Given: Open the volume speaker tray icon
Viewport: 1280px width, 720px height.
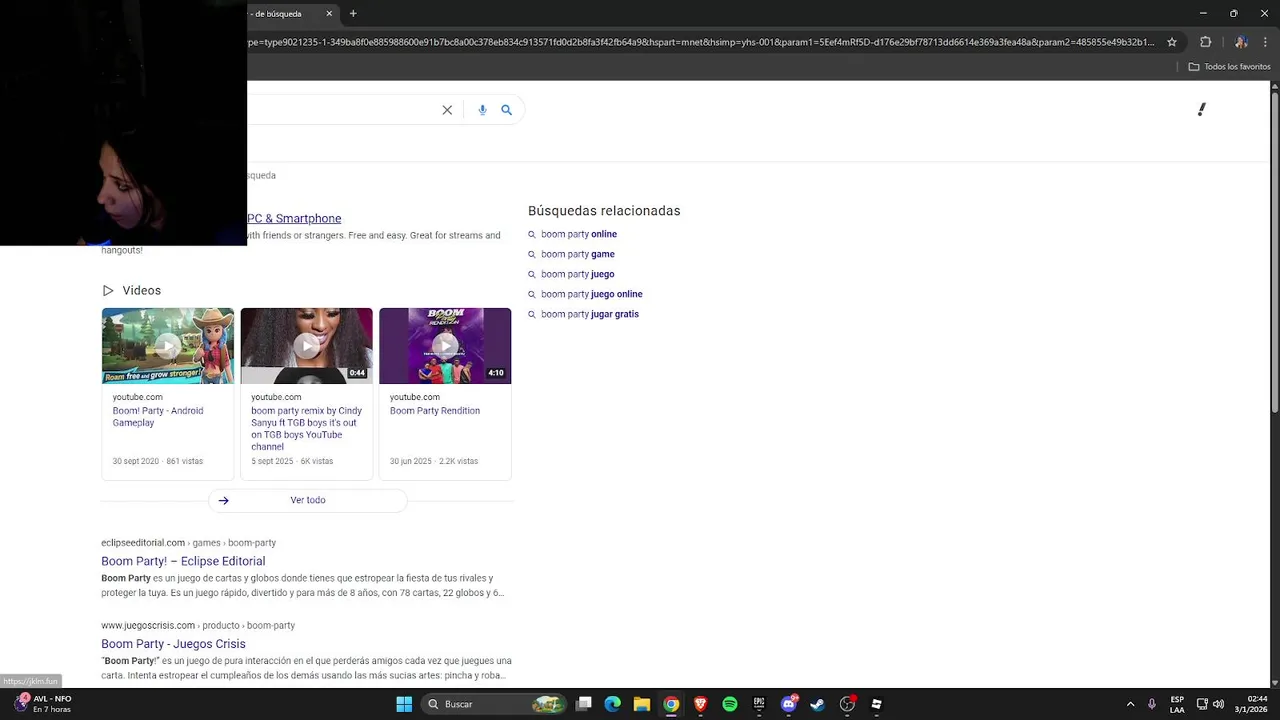Looking at the screenshot, I should click(1218, 704).
